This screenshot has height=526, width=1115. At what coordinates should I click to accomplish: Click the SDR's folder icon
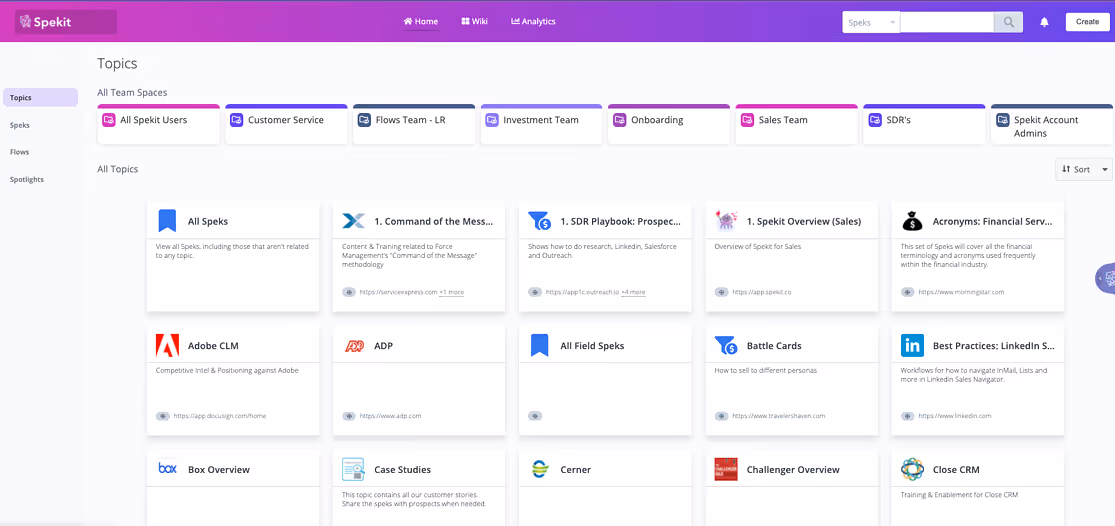(875, 120)
